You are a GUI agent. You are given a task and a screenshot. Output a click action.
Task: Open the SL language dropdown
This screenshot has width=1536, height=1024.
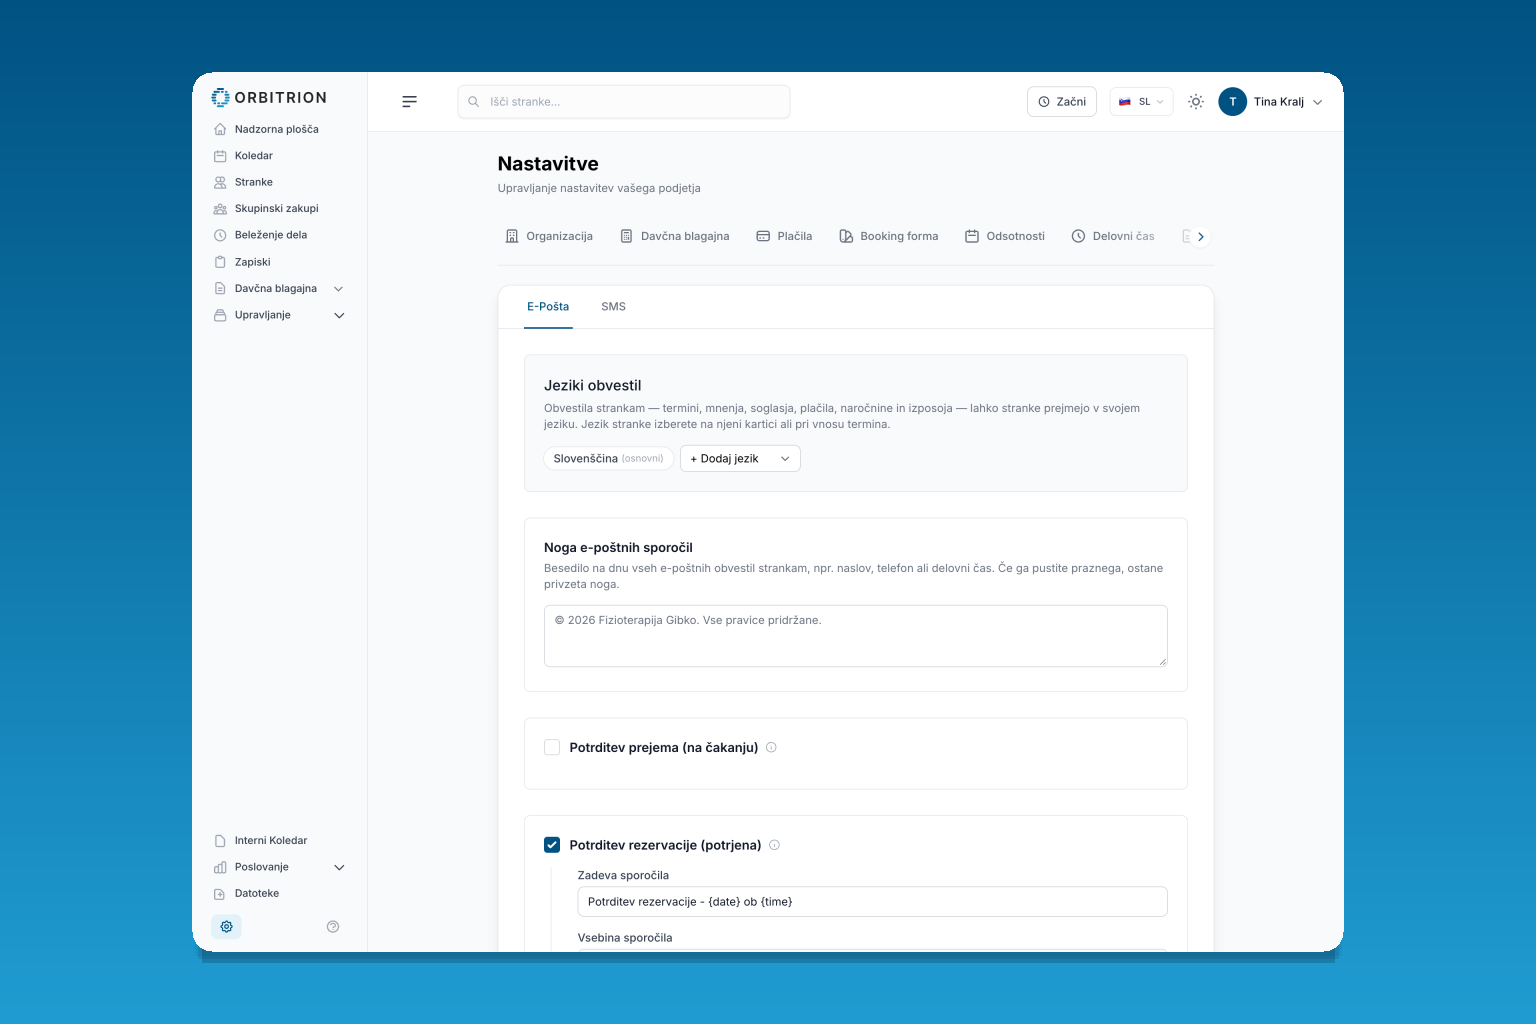pos(1141,101)
